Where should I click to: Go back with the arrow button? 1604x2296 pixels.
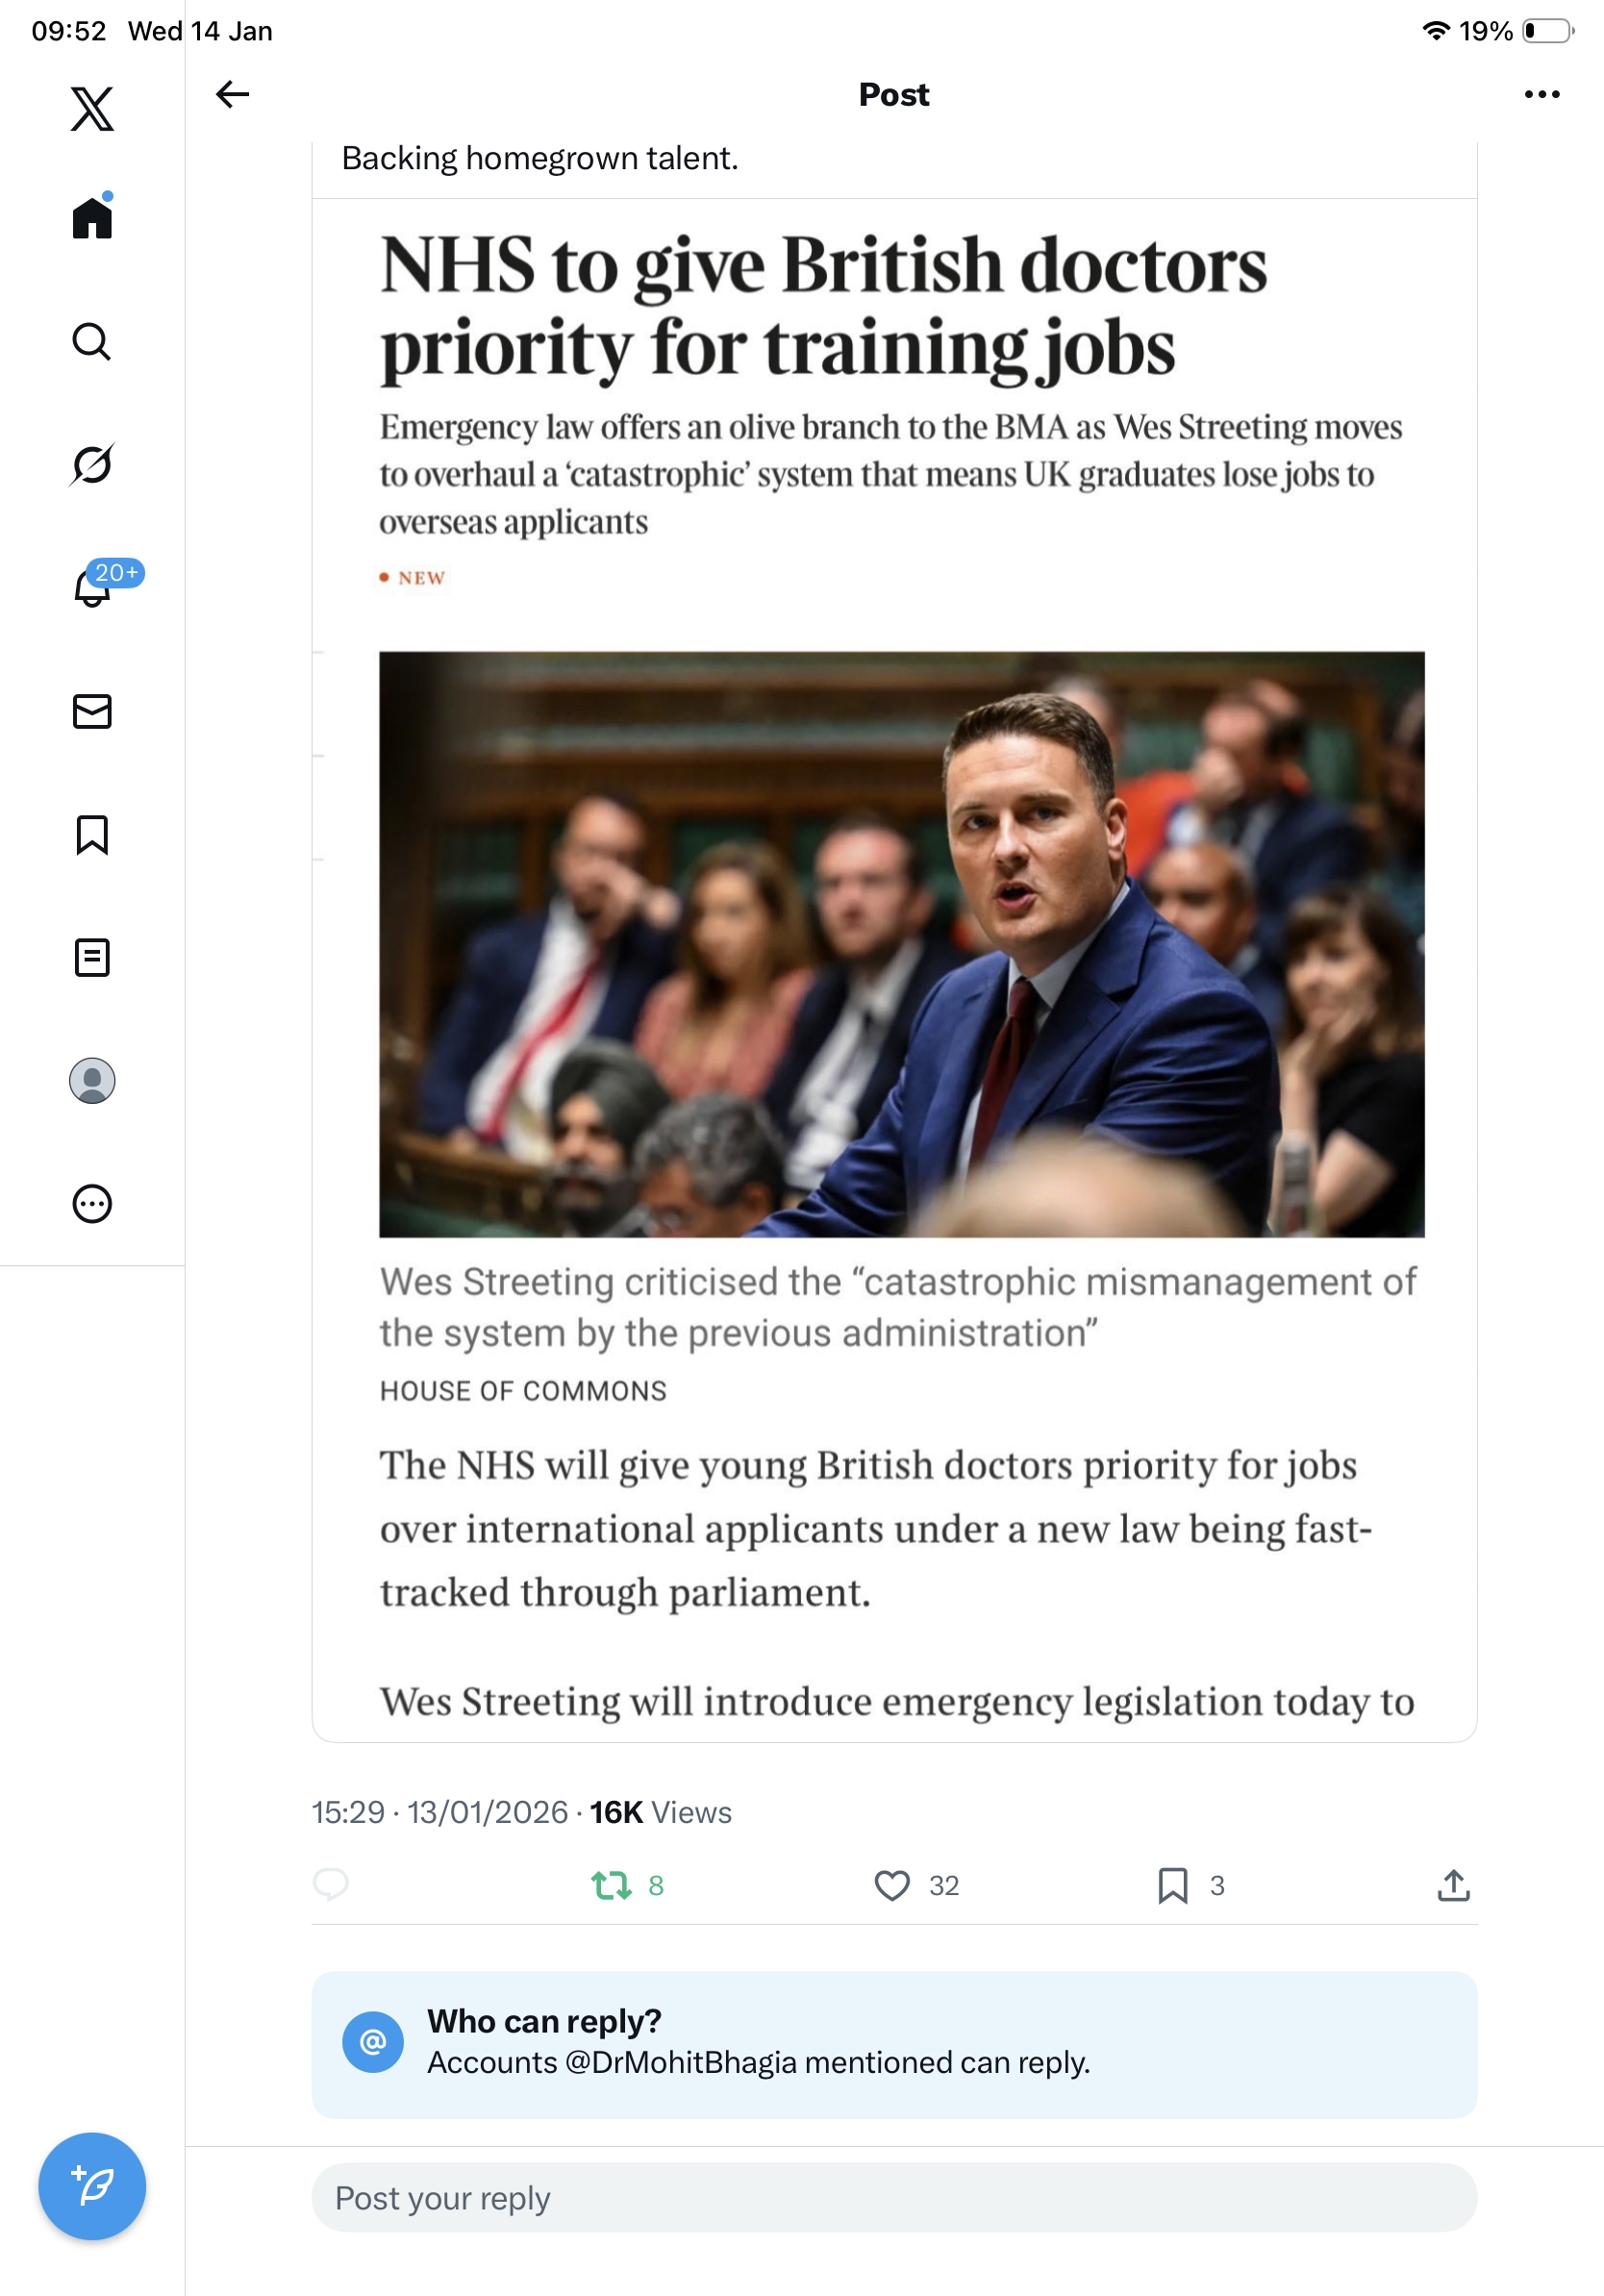pos(232,94)
